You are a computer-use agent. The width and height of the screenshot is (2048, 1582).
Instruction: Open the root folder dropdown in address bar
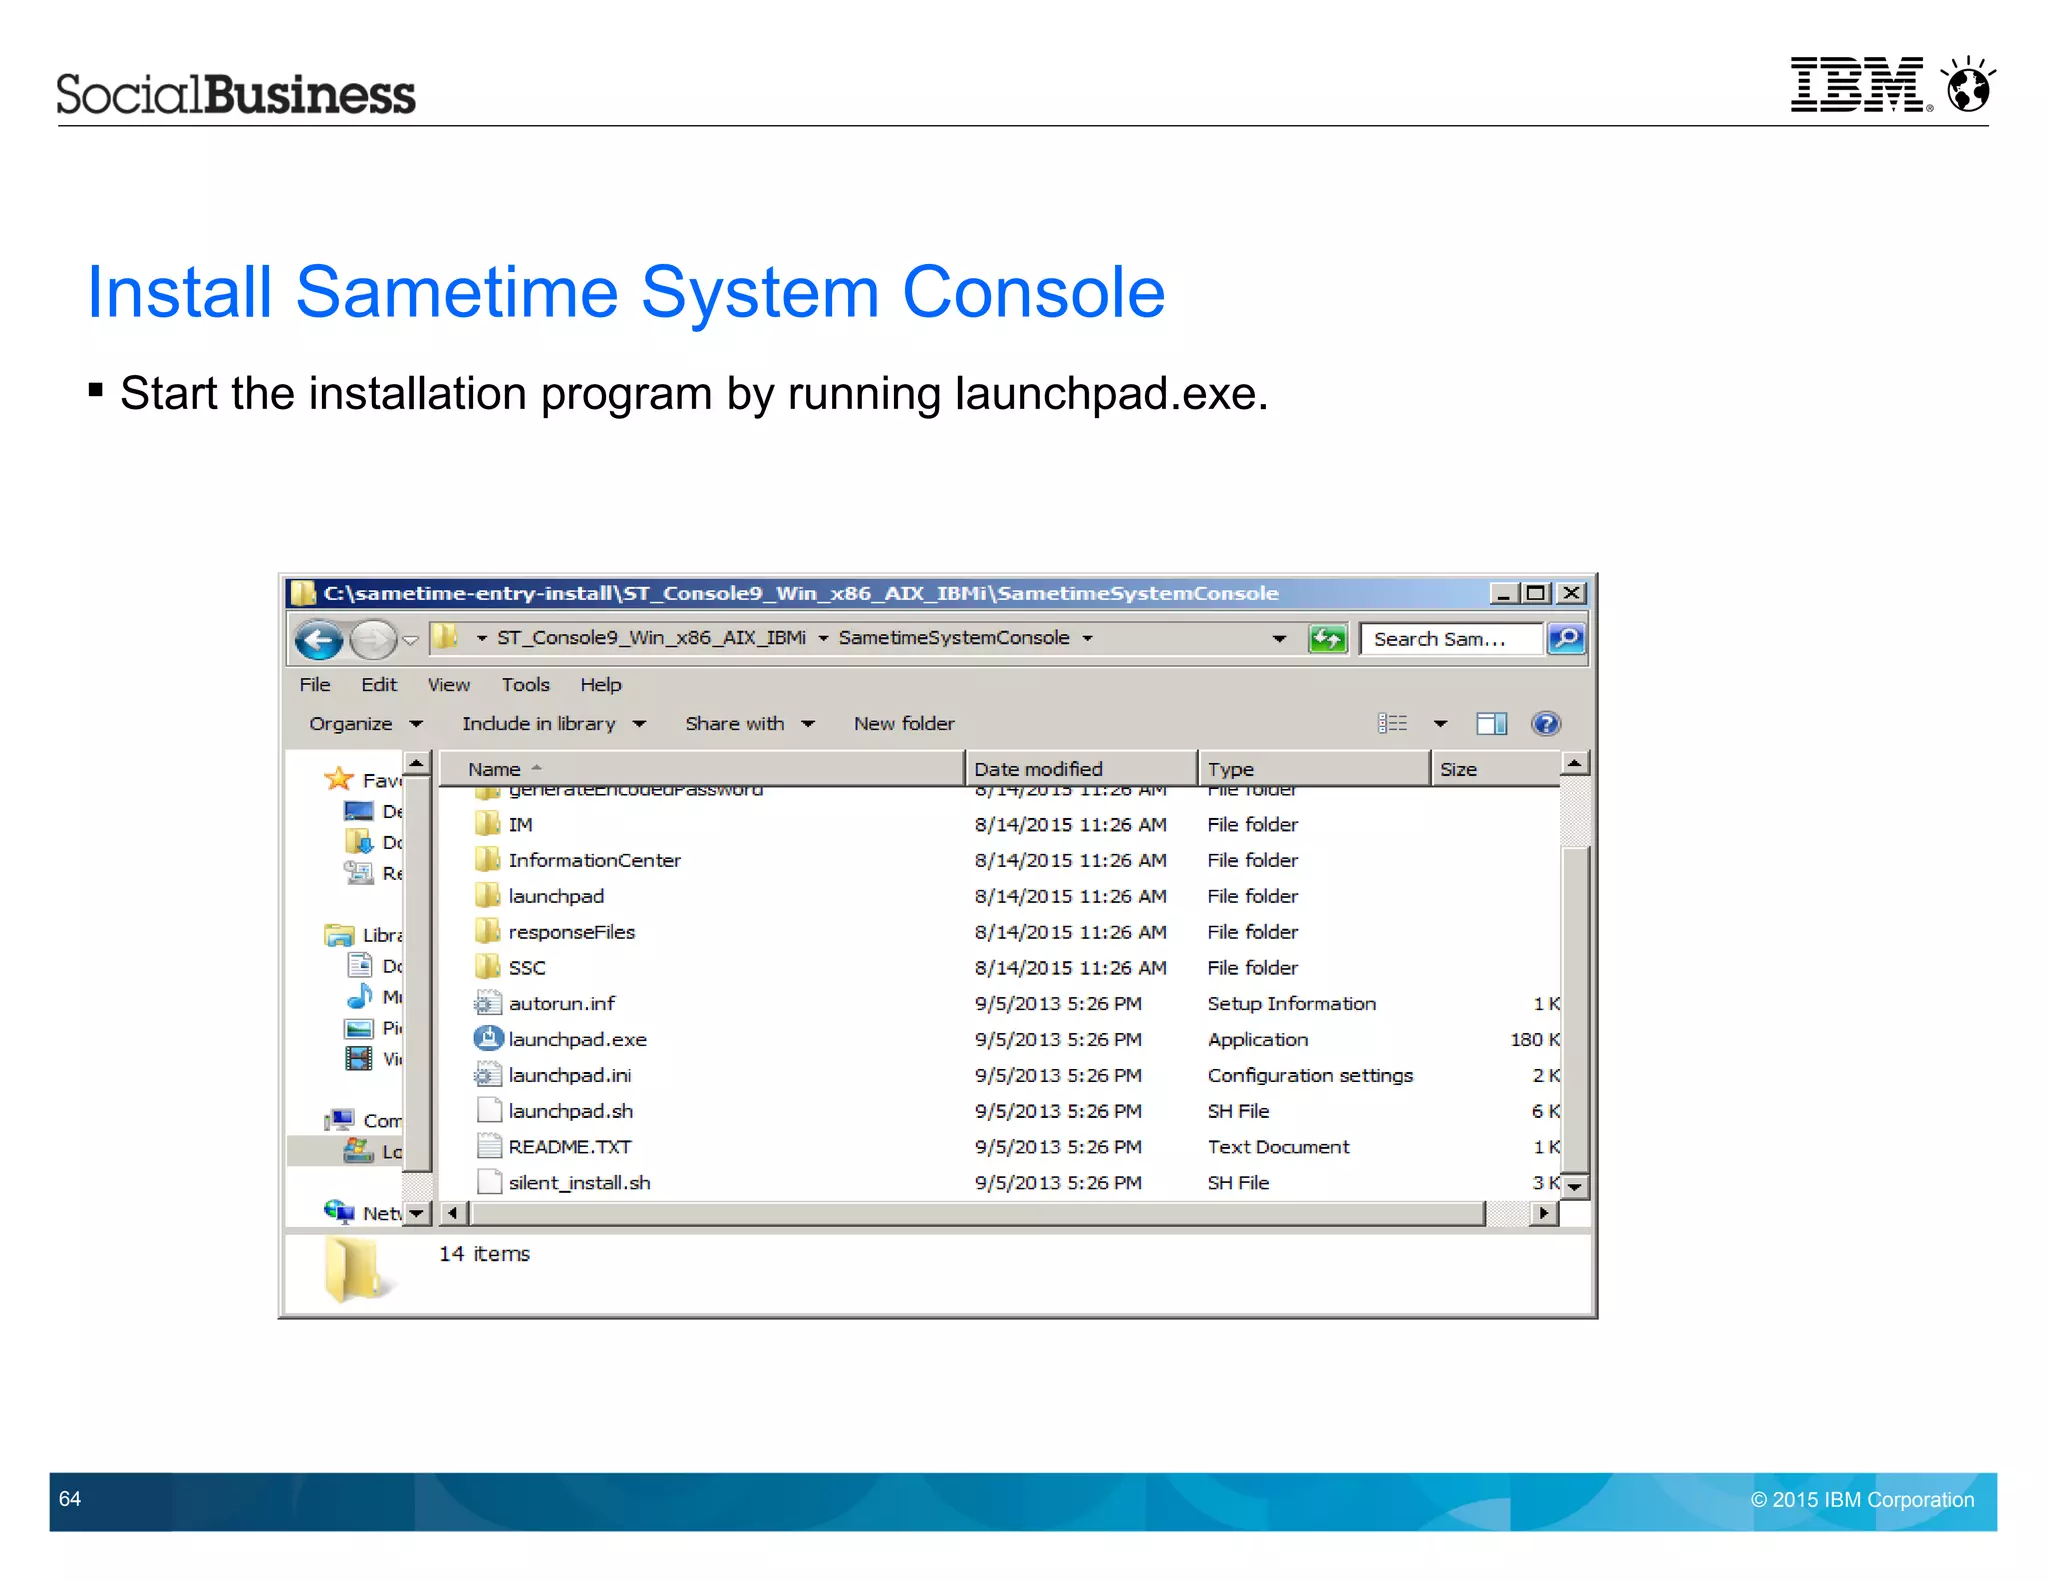tap(480, 638)
